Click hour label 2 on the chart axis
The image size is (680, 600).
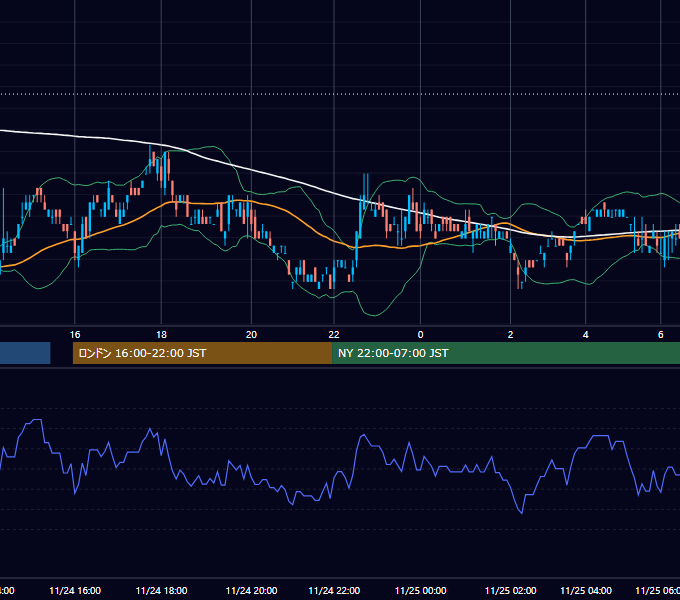click(510, 334)
